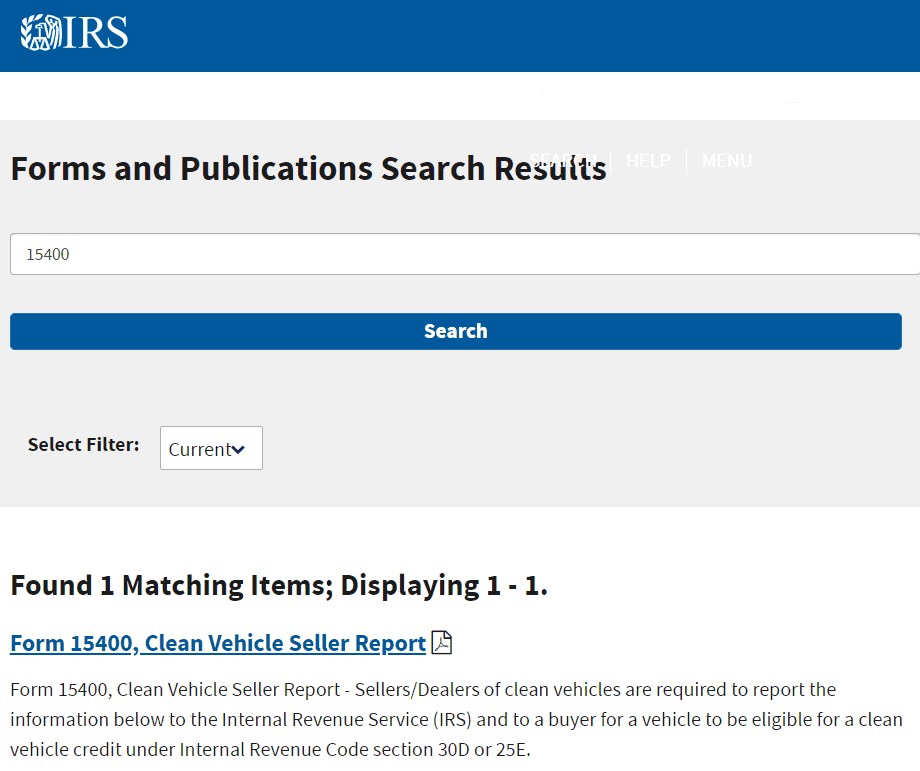
Task: Open Form 15400, Clean Vehicle Seller Report link
Action: [218, 643]
